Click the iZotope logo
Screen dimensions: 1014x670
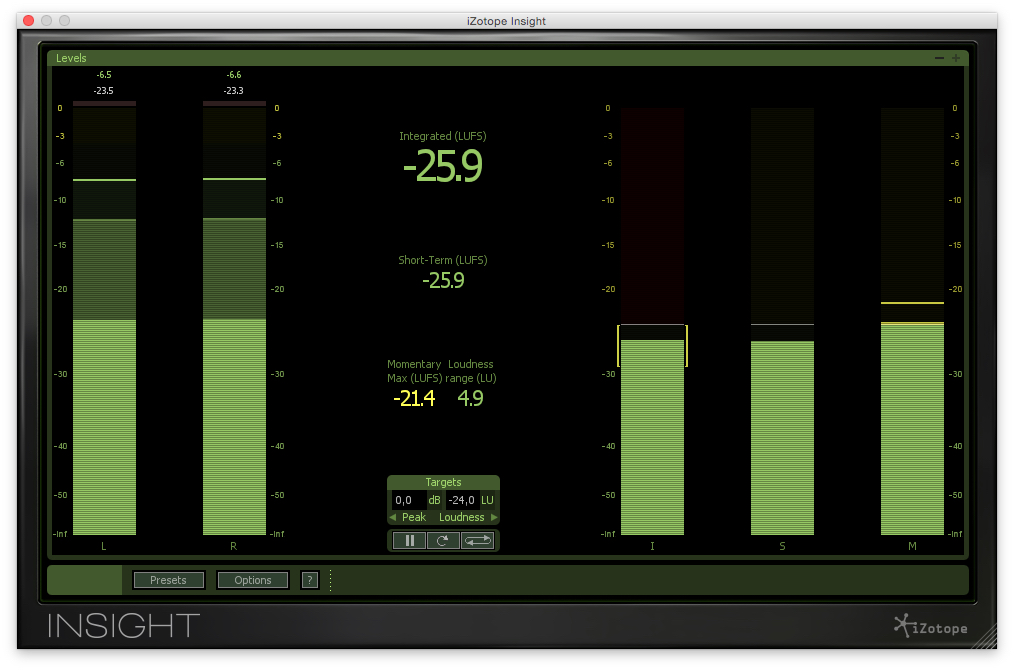click(930, 626)
